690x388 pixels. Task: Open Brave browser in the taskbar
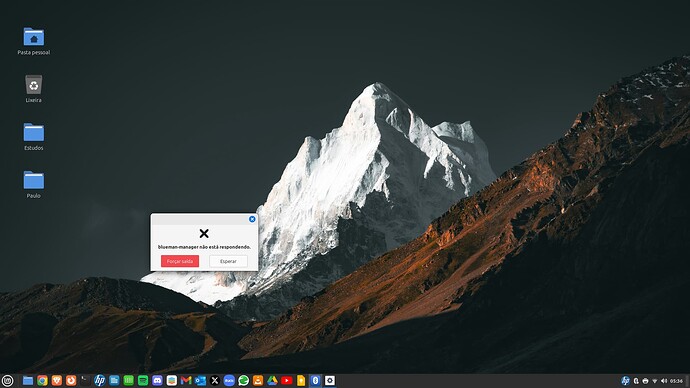pyautogui.click(x=57, y=381)
